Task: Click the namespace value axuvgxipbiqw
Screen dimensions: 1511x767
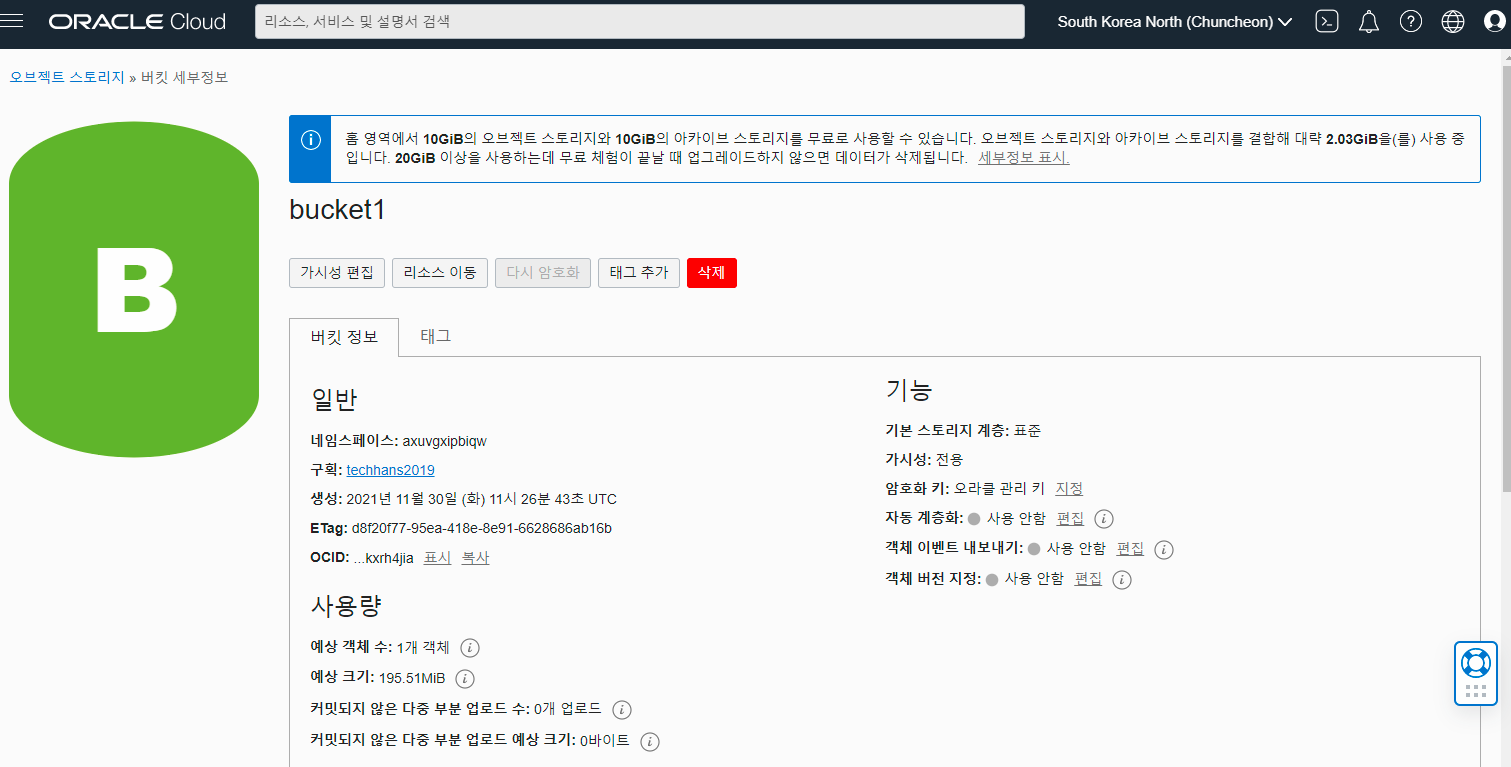Action: [445, 441]
